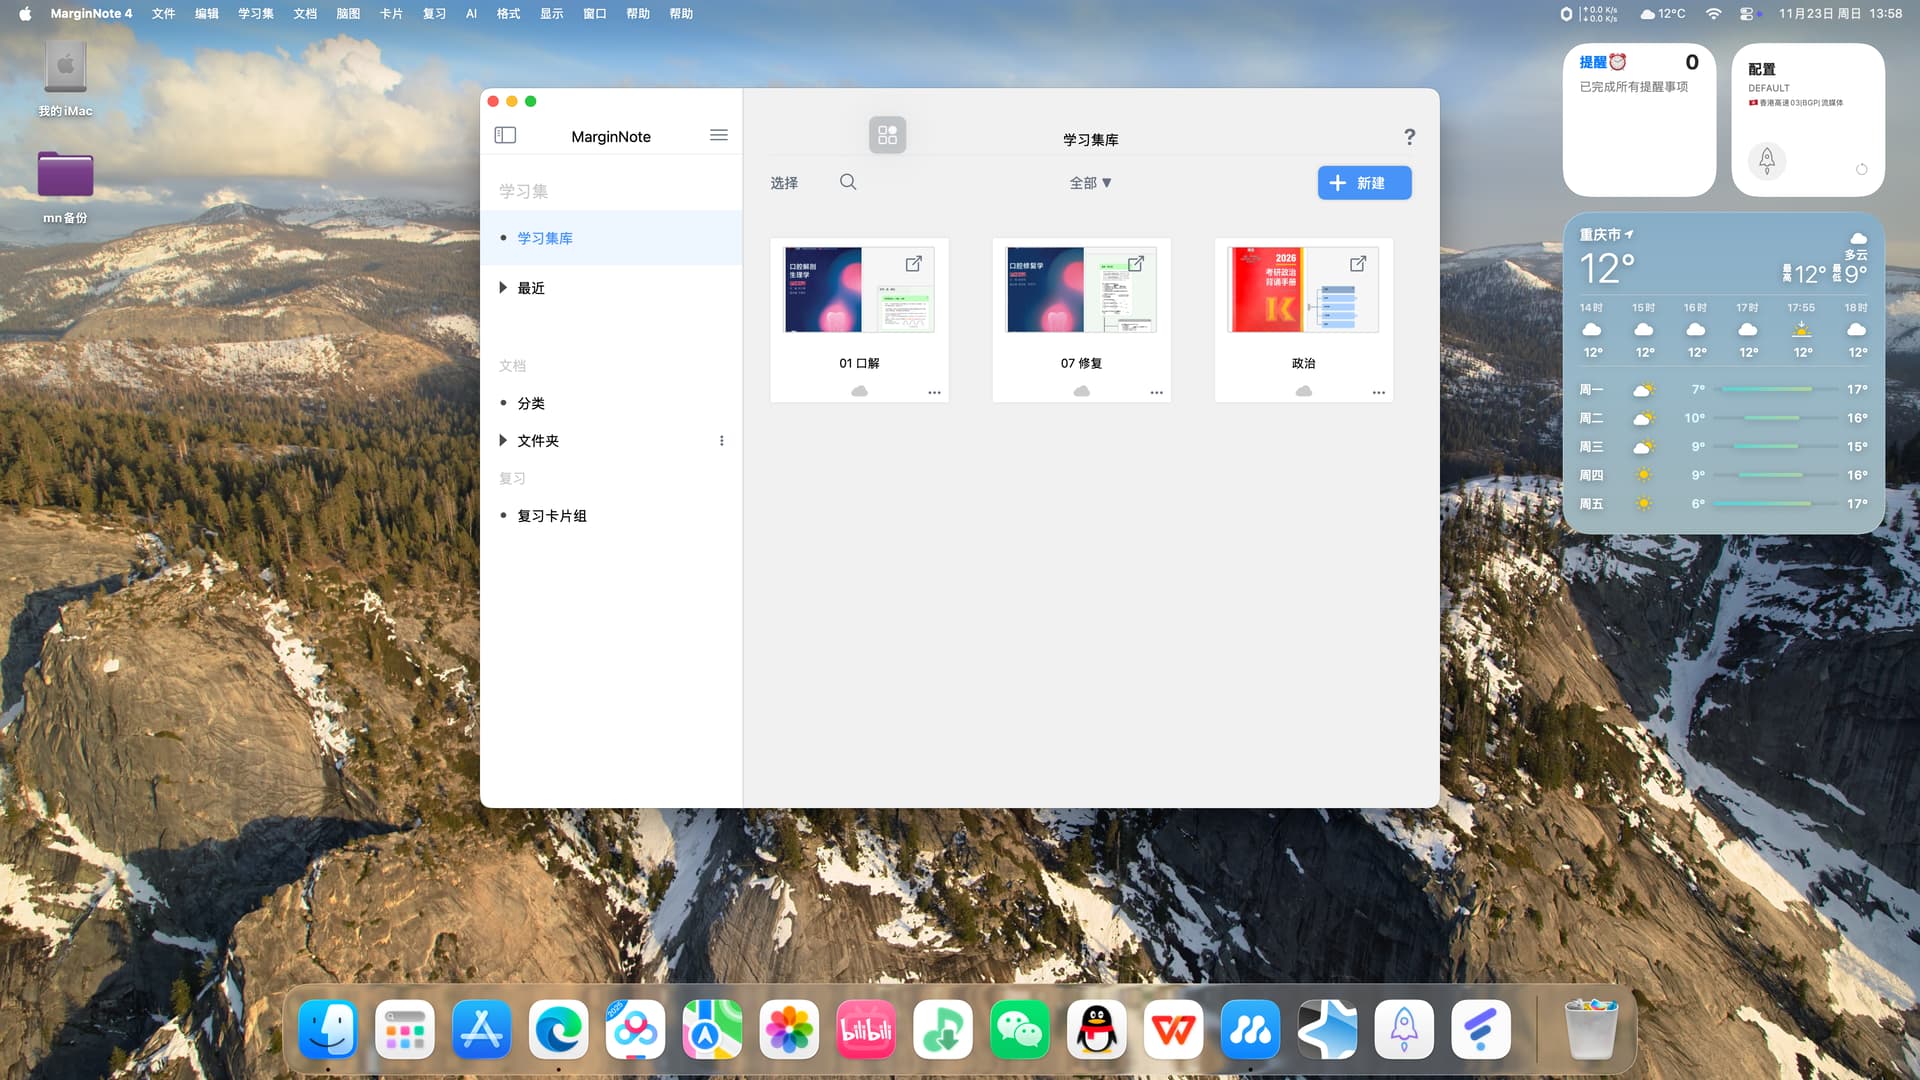Select 复习卡片组 in sidebar

click(x=551, y=516)
